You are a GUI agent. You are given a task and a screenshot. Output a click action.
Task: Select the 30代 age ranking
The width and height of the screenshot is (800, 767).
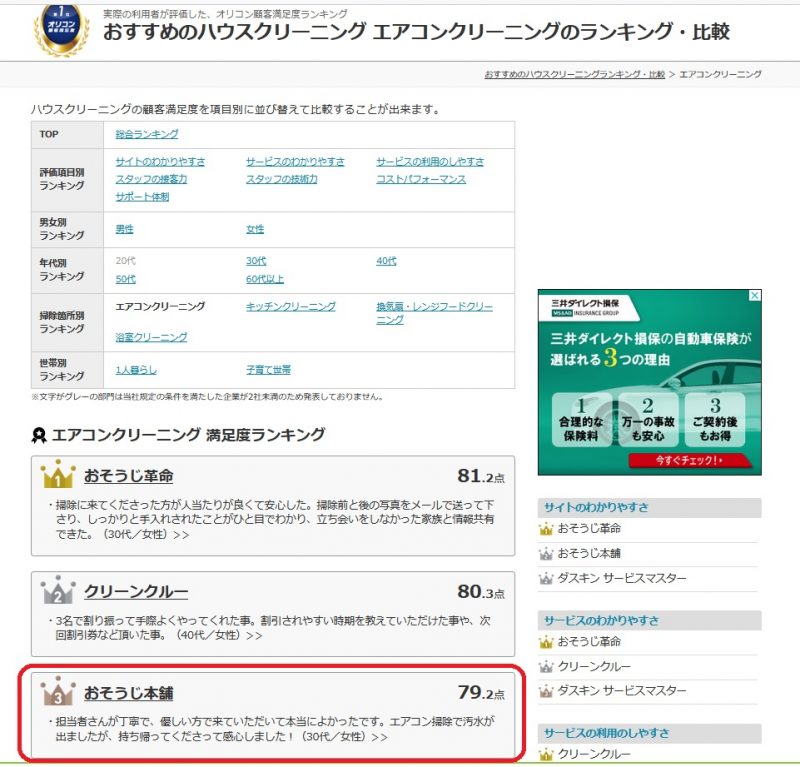[256, 261]
